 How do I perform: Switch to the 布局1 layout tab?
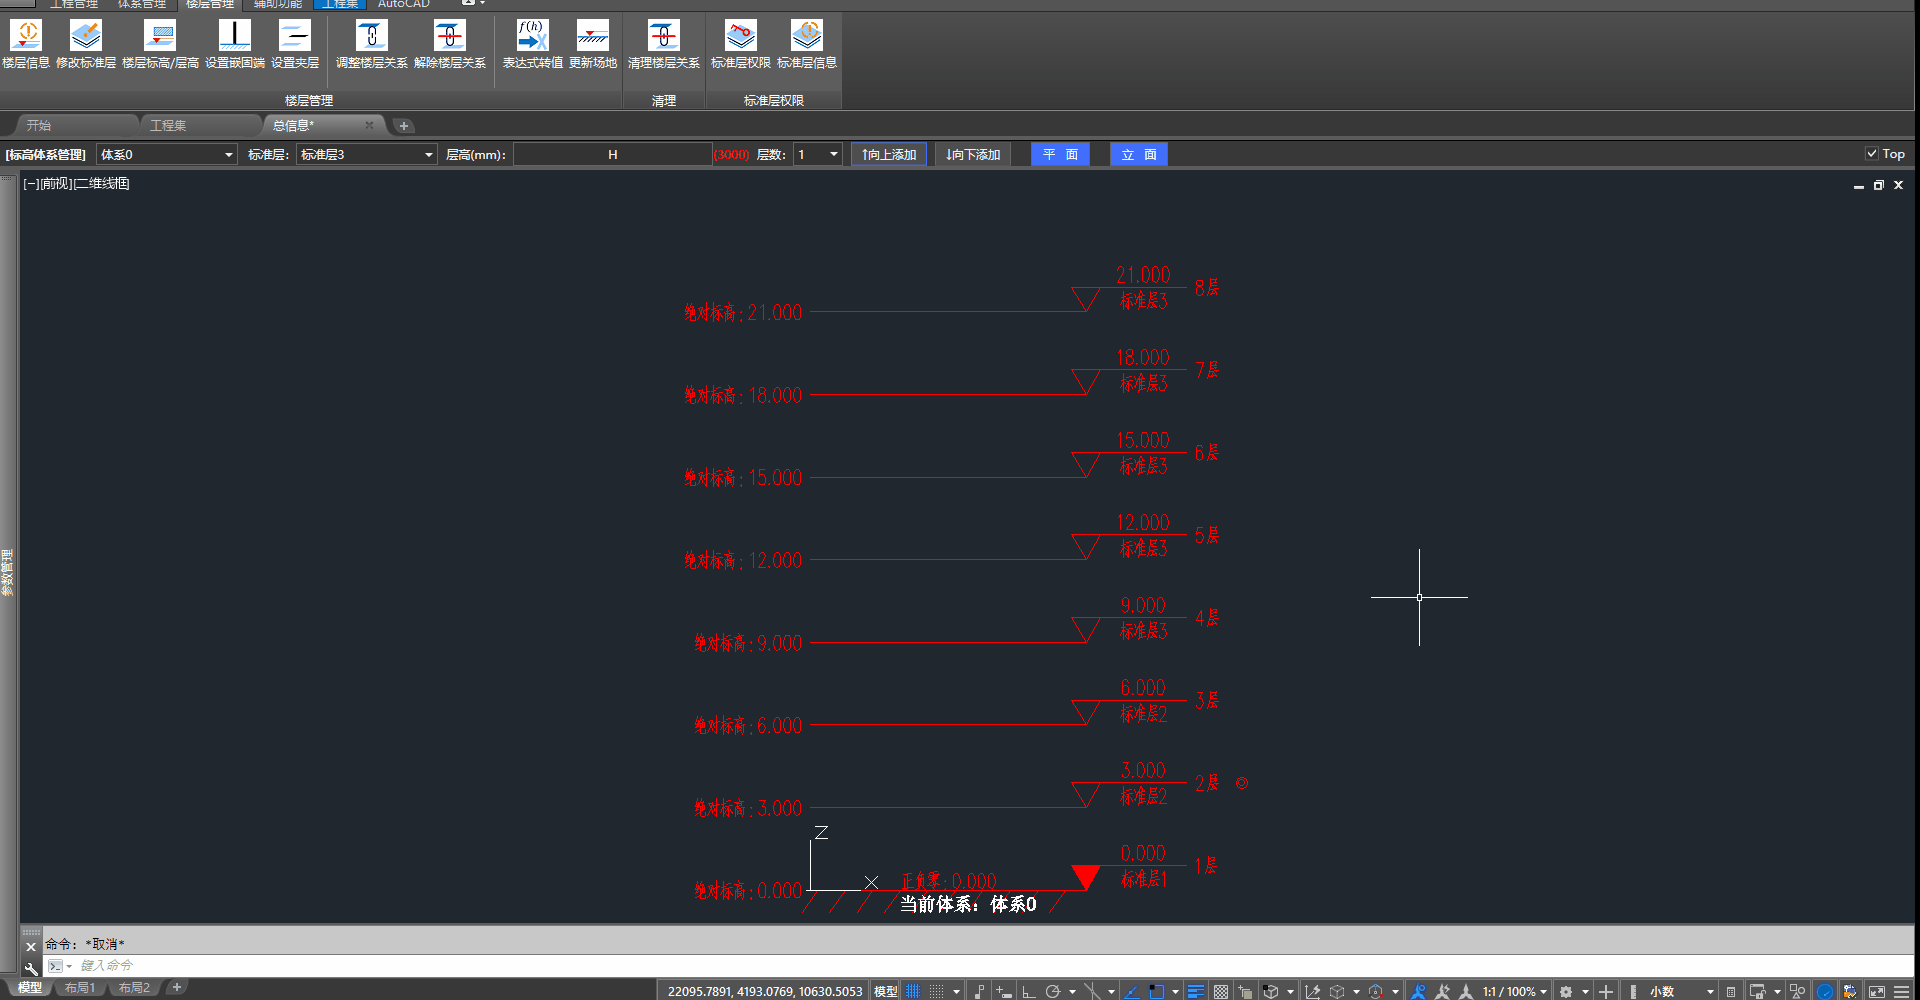(x=80, y=988)
